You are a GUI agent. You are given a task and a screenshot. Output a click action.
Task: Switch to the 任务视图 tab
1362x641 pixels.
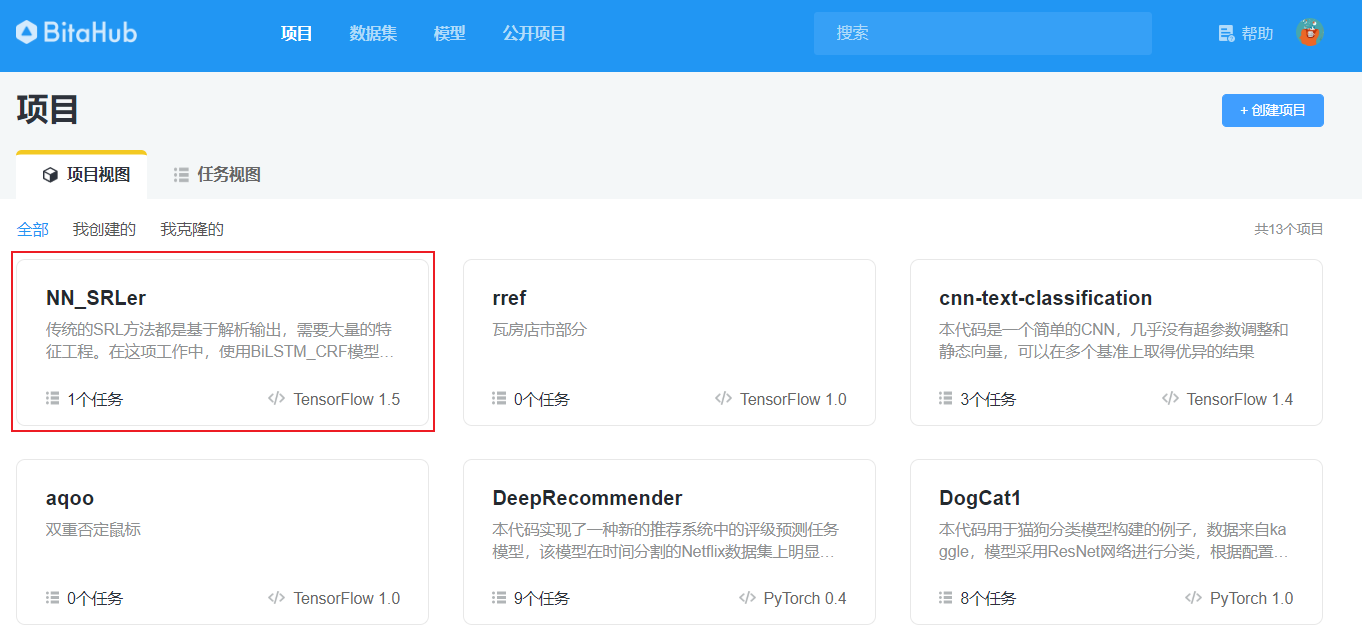(217, 175)
